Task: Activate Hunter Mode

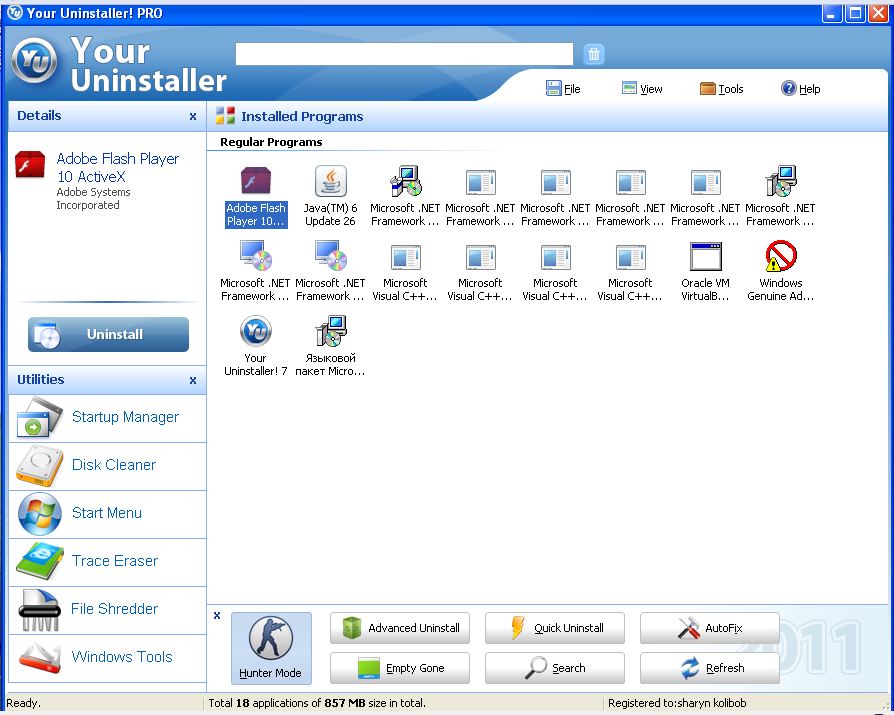Action: (271, 648)
